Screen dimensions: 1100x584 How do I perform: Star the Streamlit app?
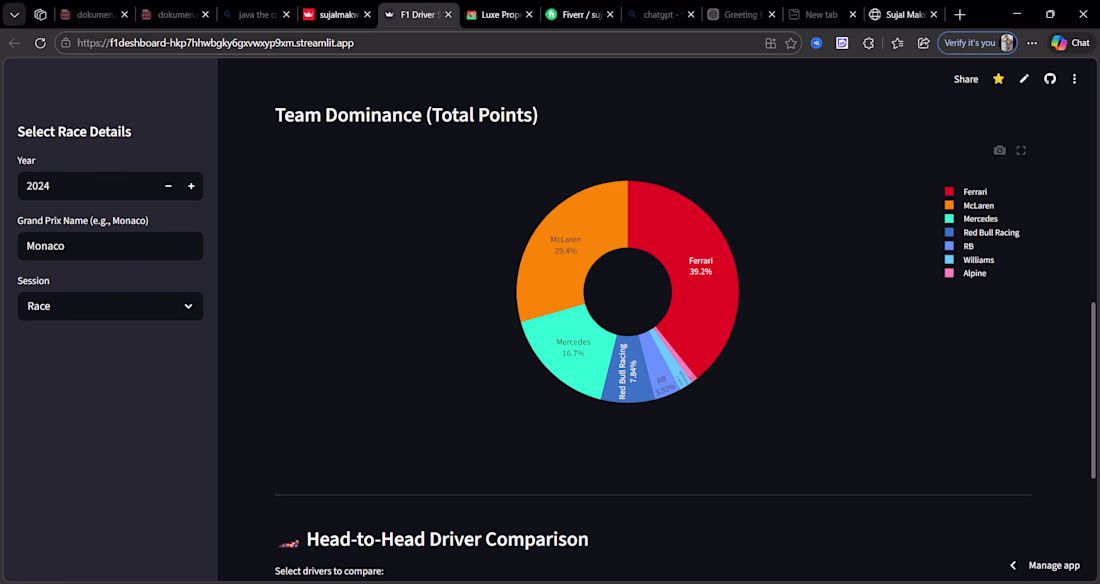pyautogui.click(x=998, y=79)
